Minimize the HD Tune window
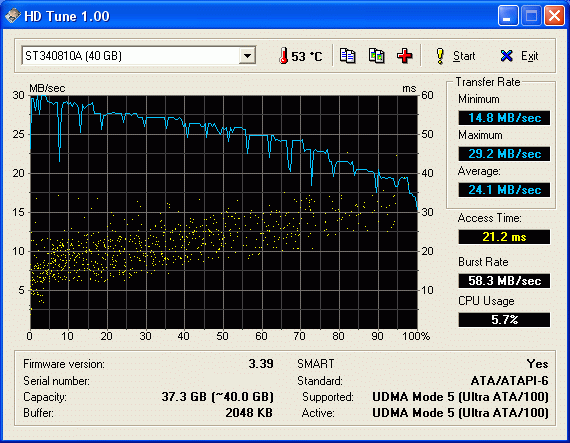The width and height of the screenshot is (570, 443). 508,16
